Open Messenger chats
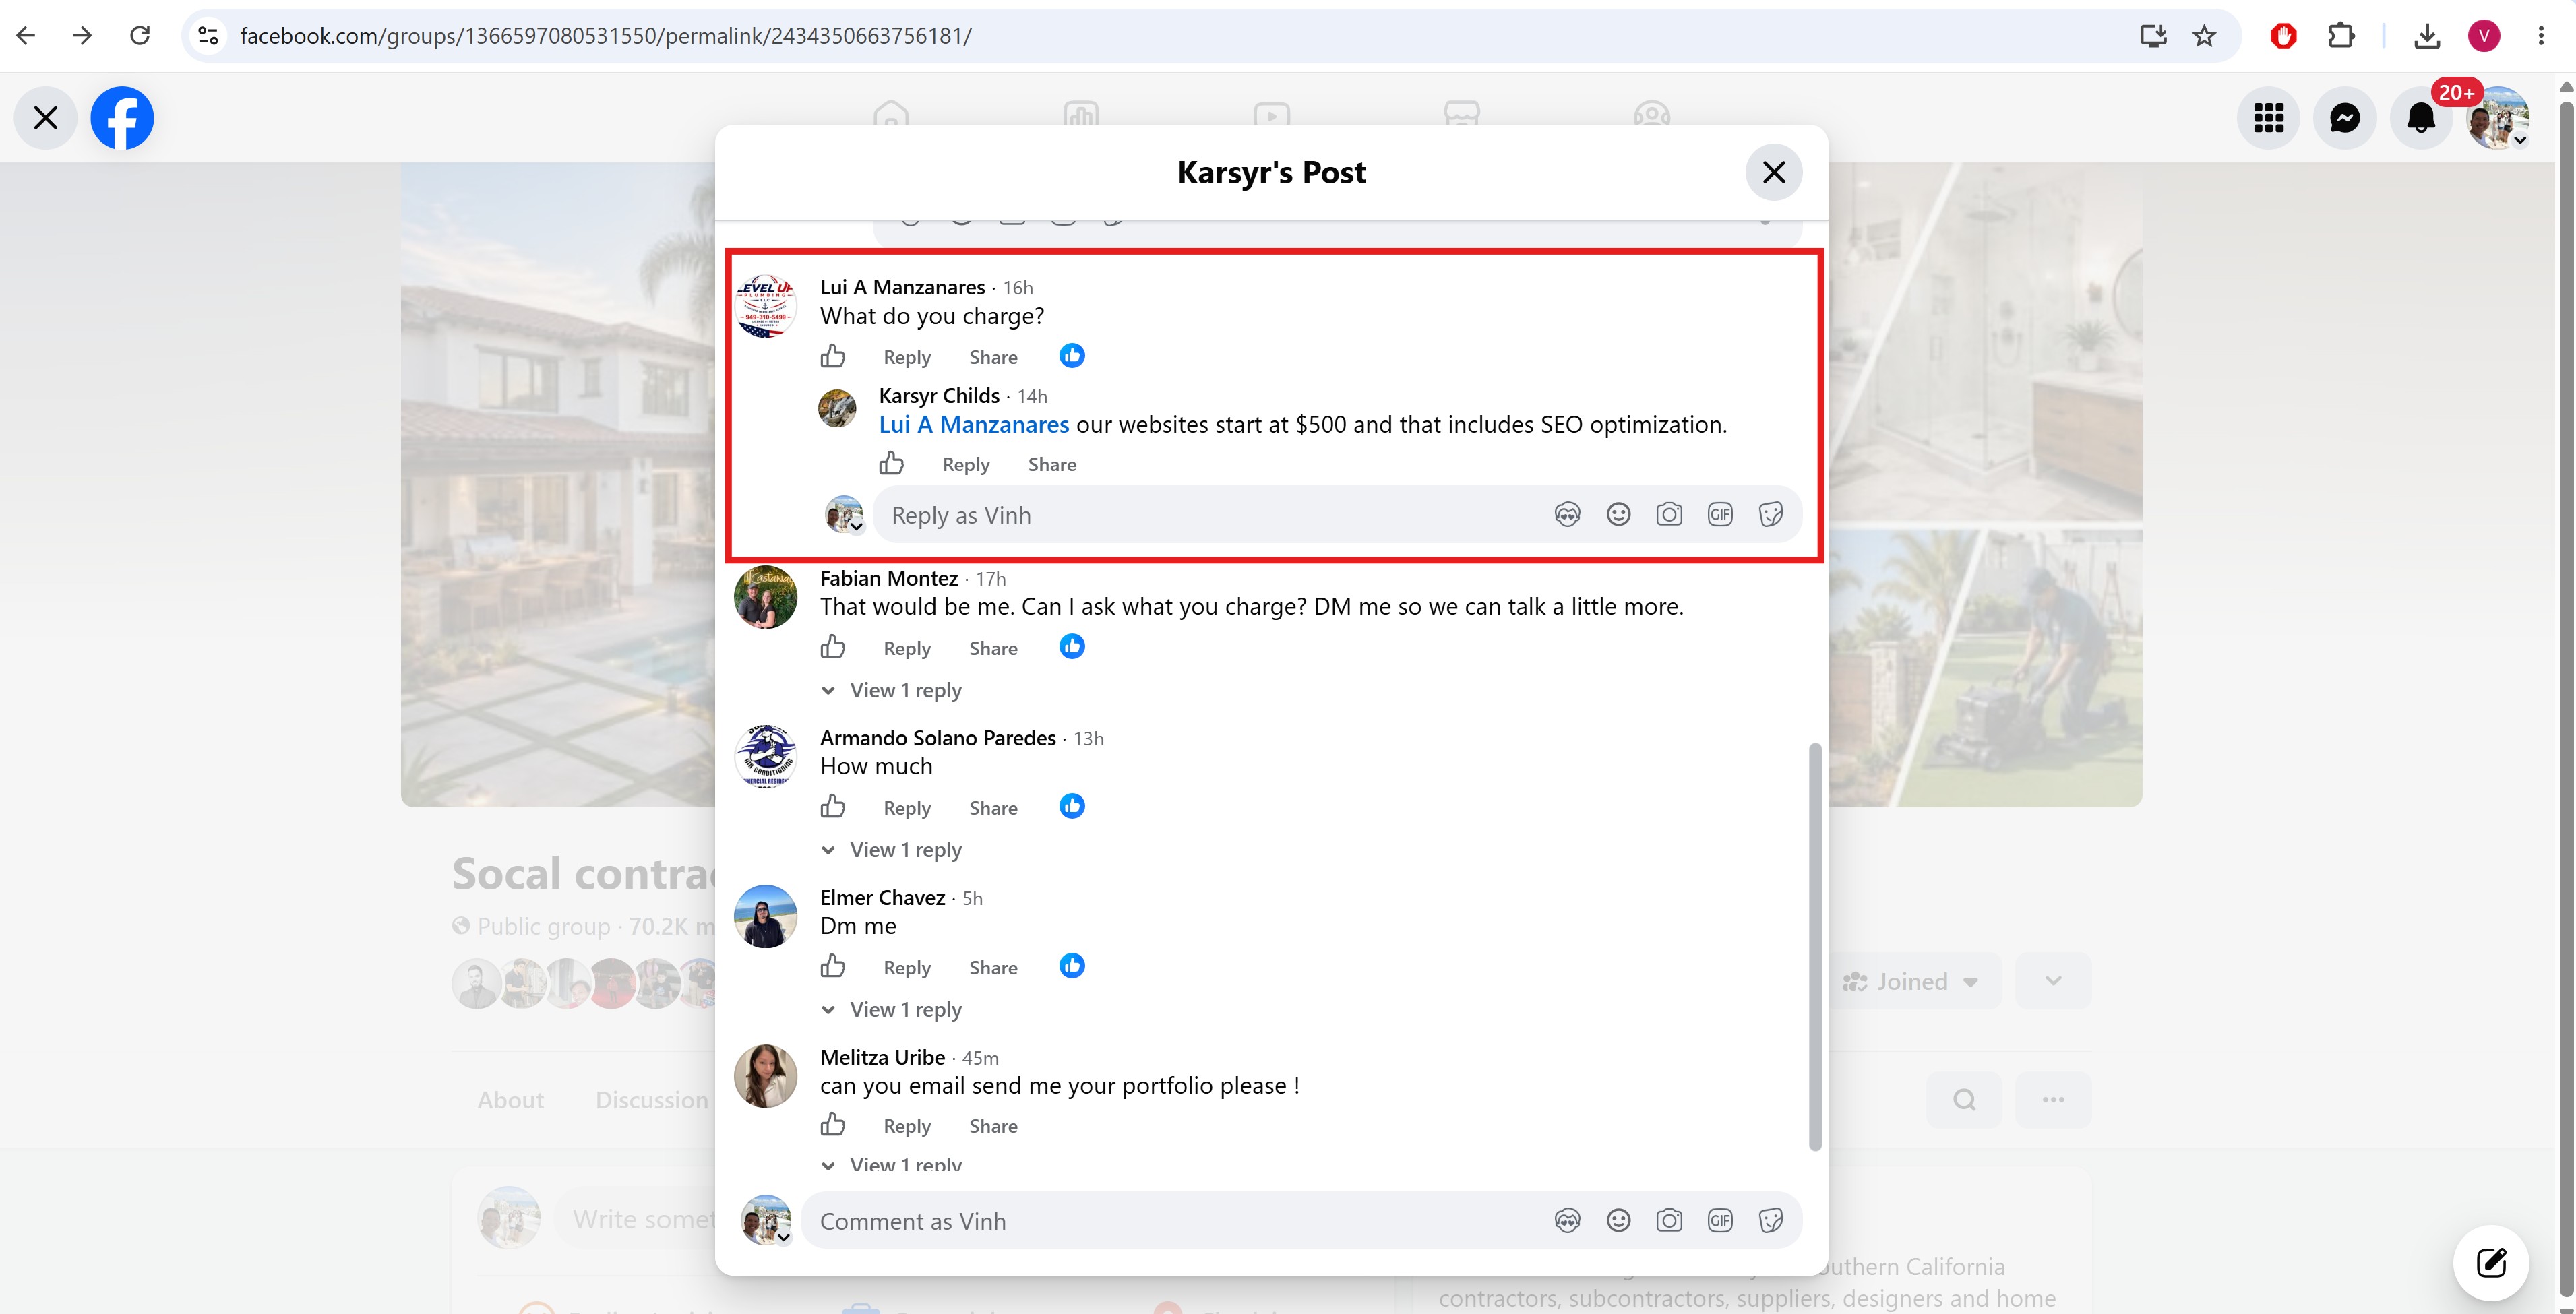Image resolution: width=2576 pixels, height=1314 pixels. tap(2344, 118)
